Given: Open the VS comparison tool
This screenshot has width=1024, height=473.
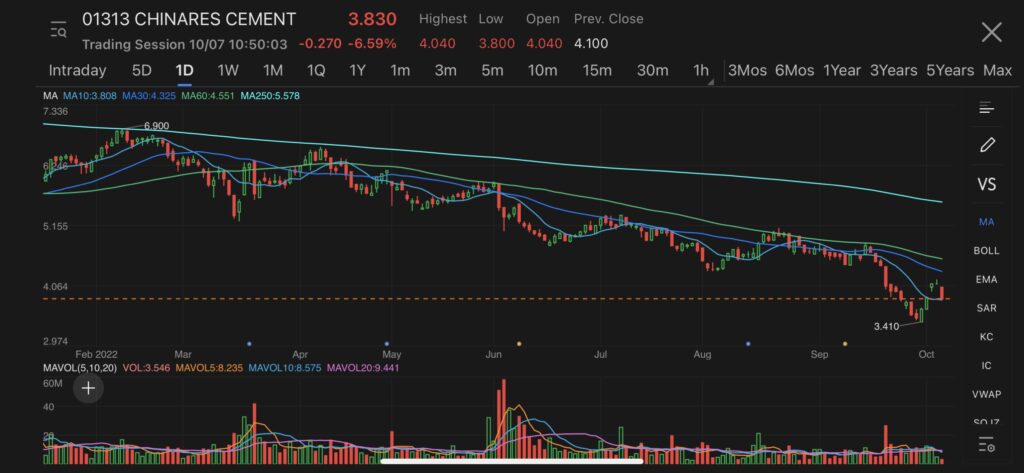Looking at the screenshot, I should tap(987, 184).
